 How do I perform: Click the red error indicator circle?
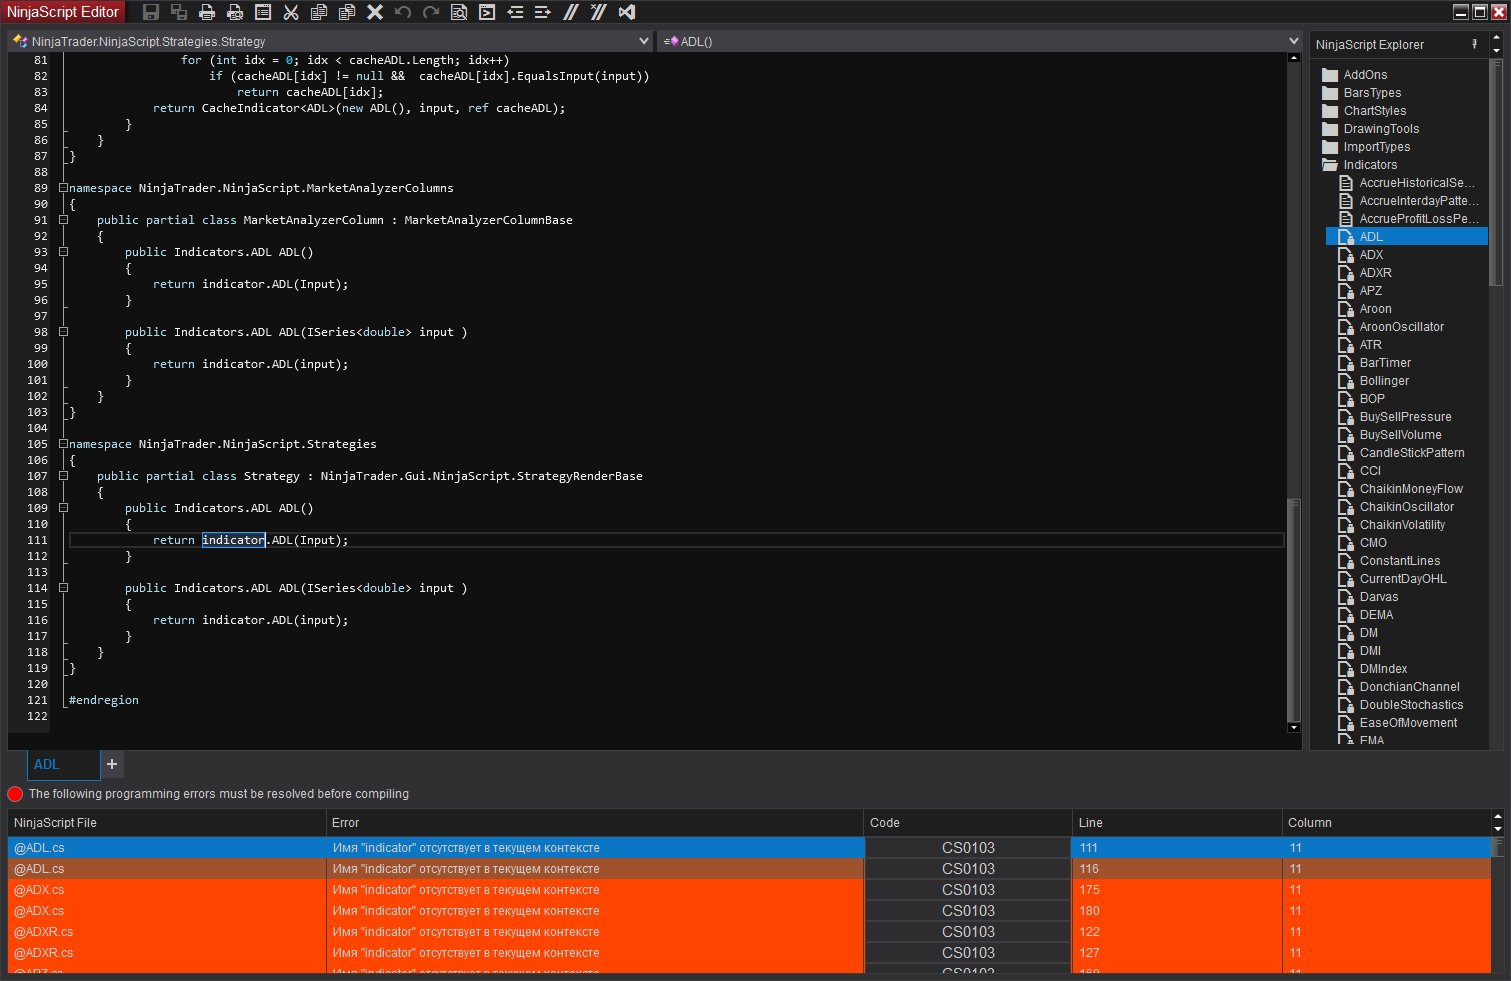tap(15, 794)
